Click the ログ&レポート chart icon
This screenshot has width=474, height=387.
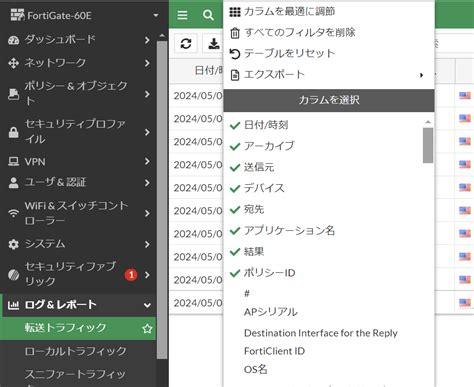tap(14, 305)
